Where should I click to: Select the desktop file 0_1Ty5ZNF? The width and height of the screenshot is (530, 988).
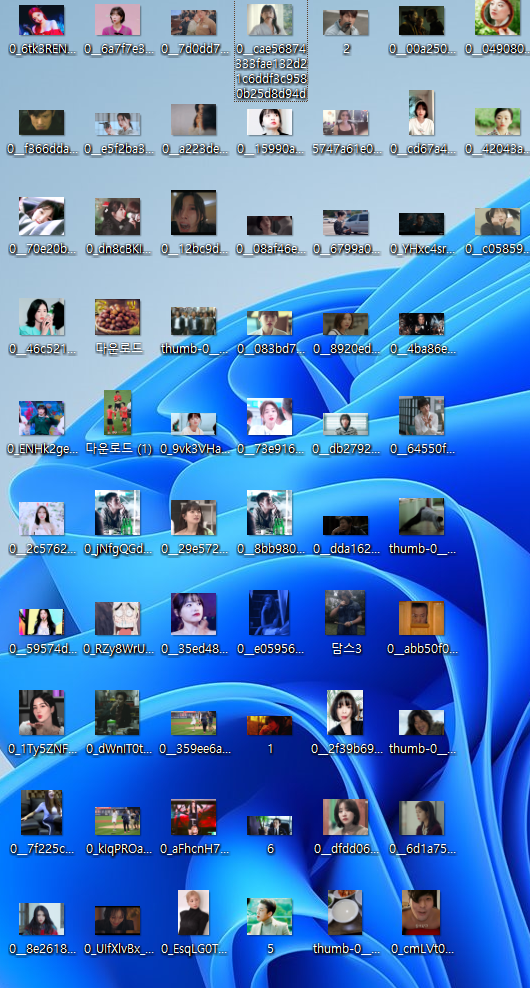tap(42, 713)
